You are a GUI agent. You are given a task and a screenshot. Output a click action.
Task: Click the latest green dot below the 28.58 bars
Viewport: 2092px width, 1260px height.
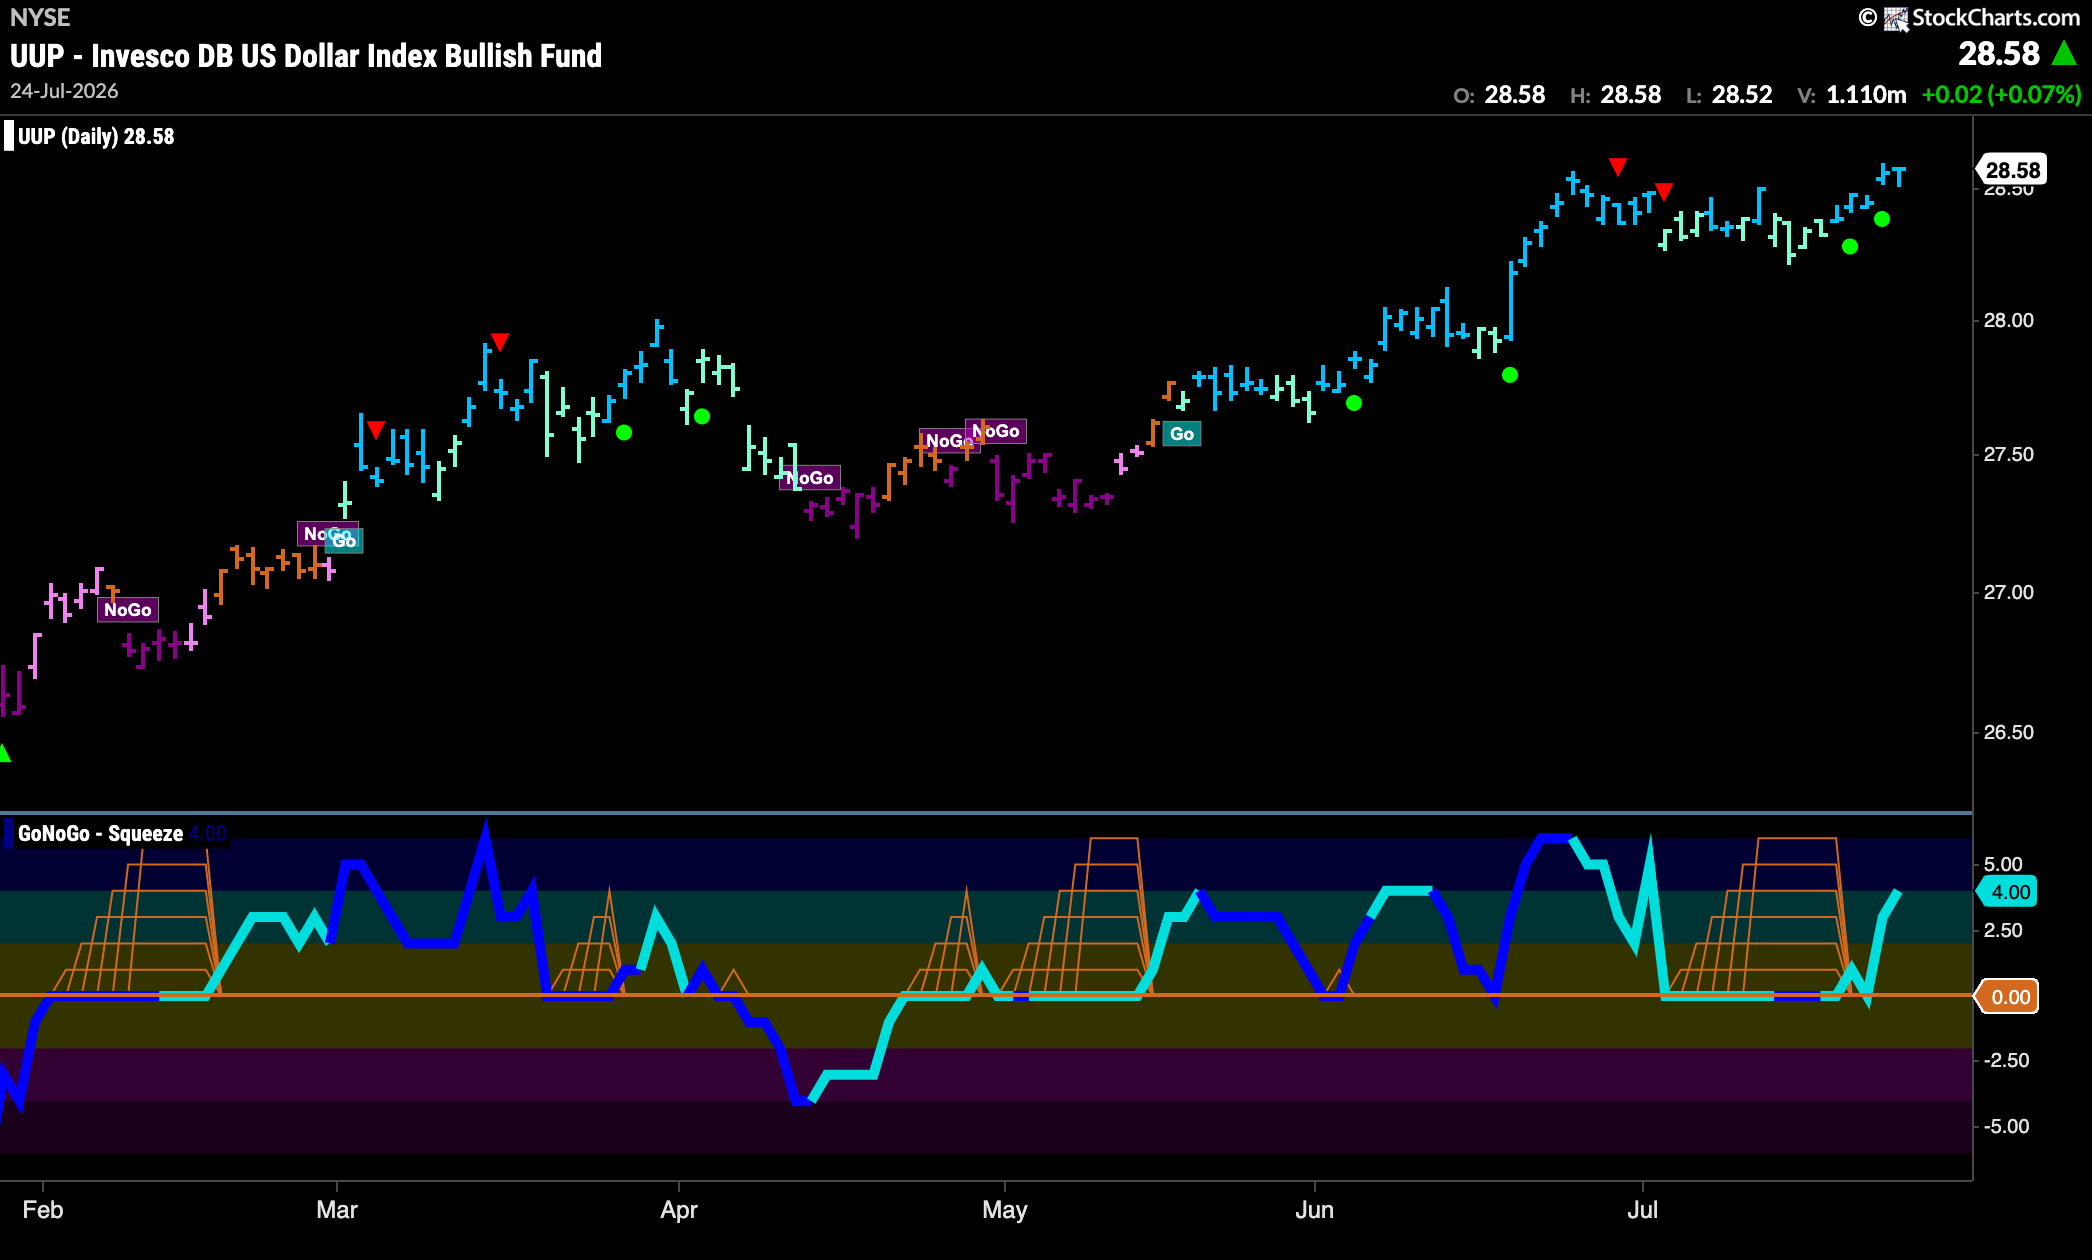(1882, 219)
